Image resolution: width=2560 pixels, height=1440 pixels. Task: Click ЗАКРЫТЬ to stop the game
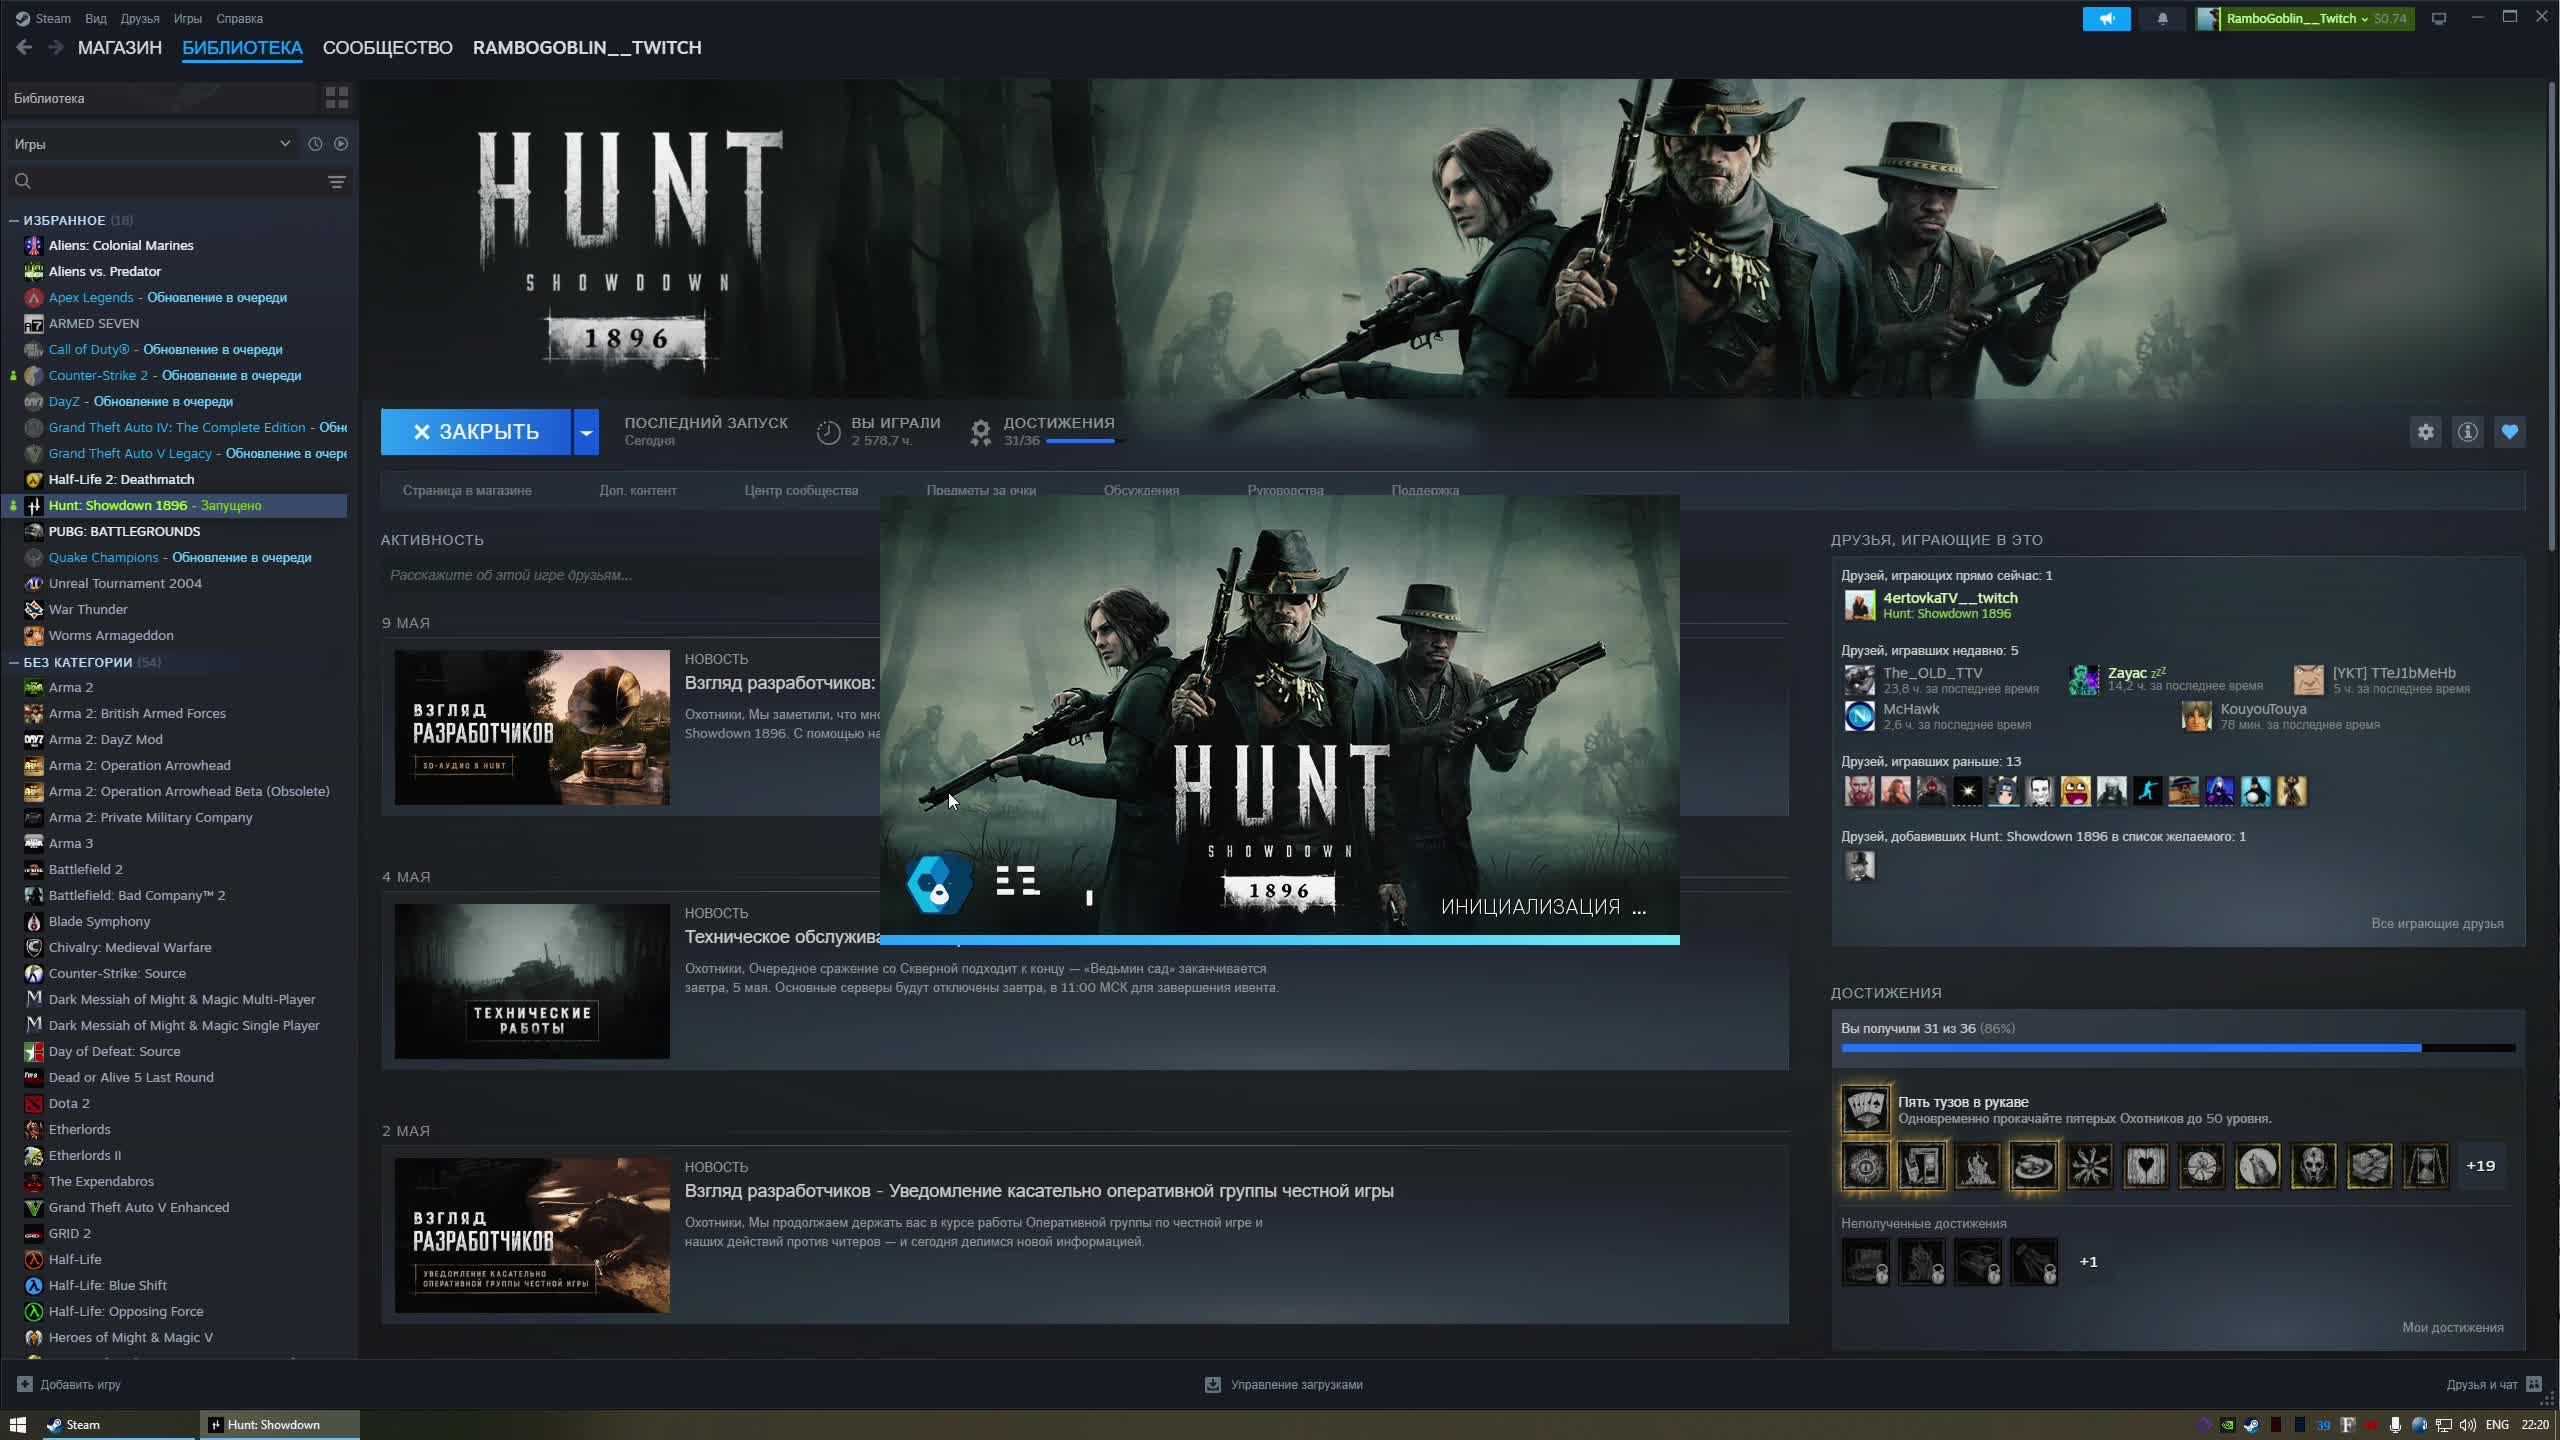(476, 432)
